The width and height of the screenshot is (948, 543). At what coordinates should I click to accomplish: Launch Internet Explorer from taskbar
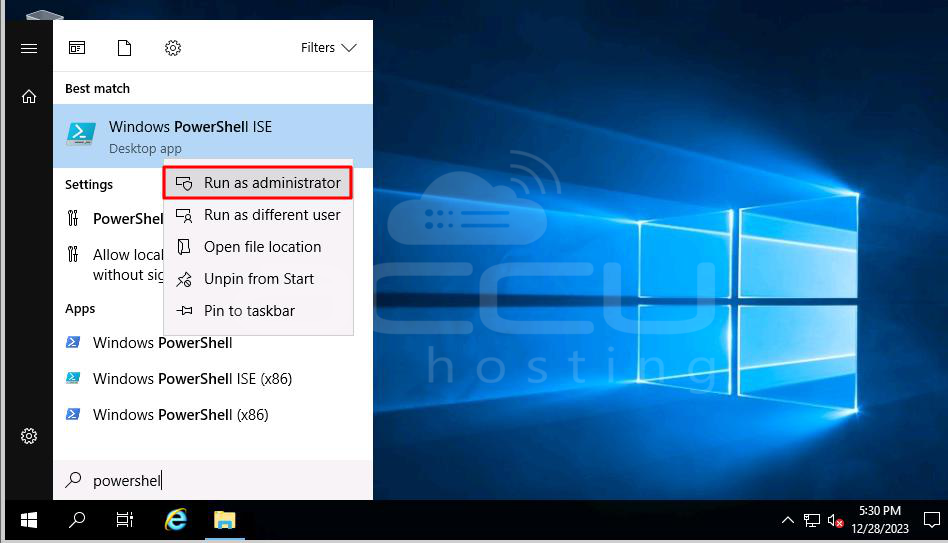[x=176, y=519]
